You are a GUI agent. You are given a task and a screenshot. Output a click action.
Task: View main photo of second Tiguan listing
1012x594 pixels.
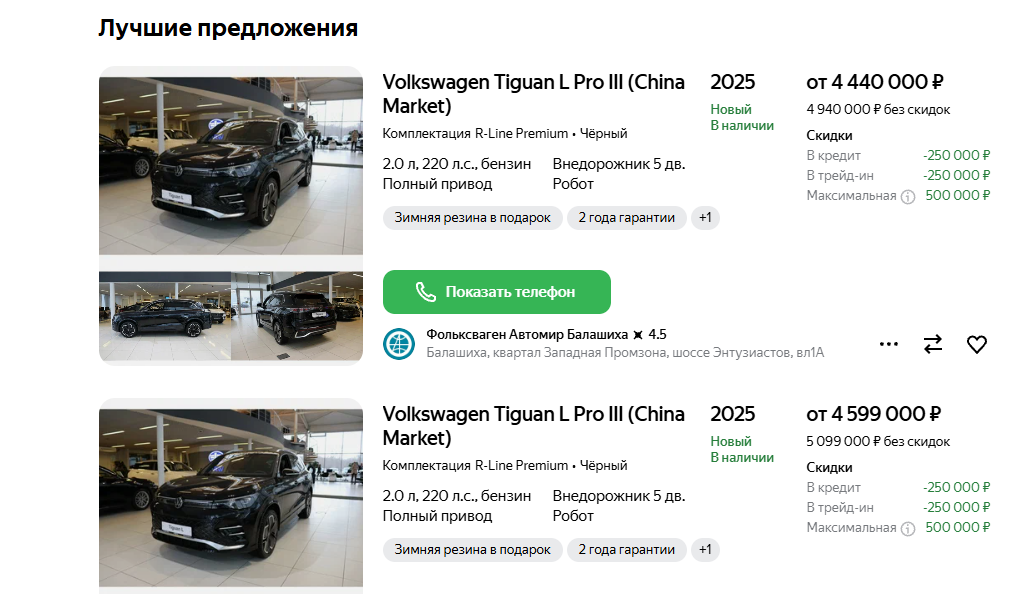click(231, 498)
